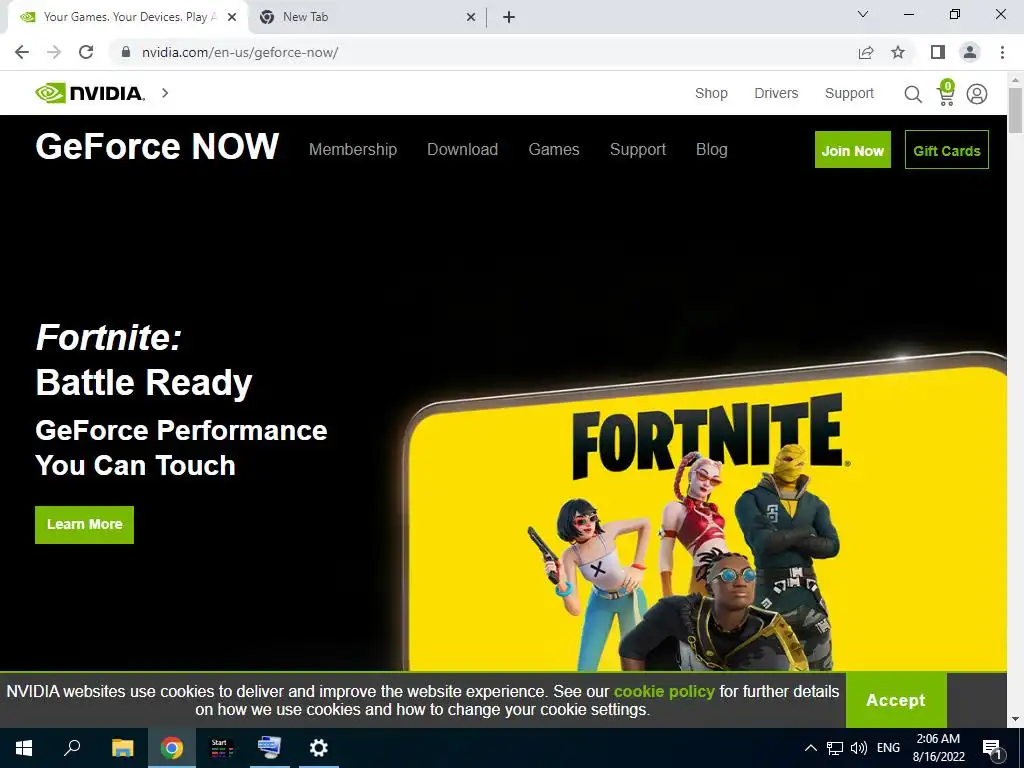
Task: Open the Start tiles app taskbar icon
Action: tap(221, 748)
